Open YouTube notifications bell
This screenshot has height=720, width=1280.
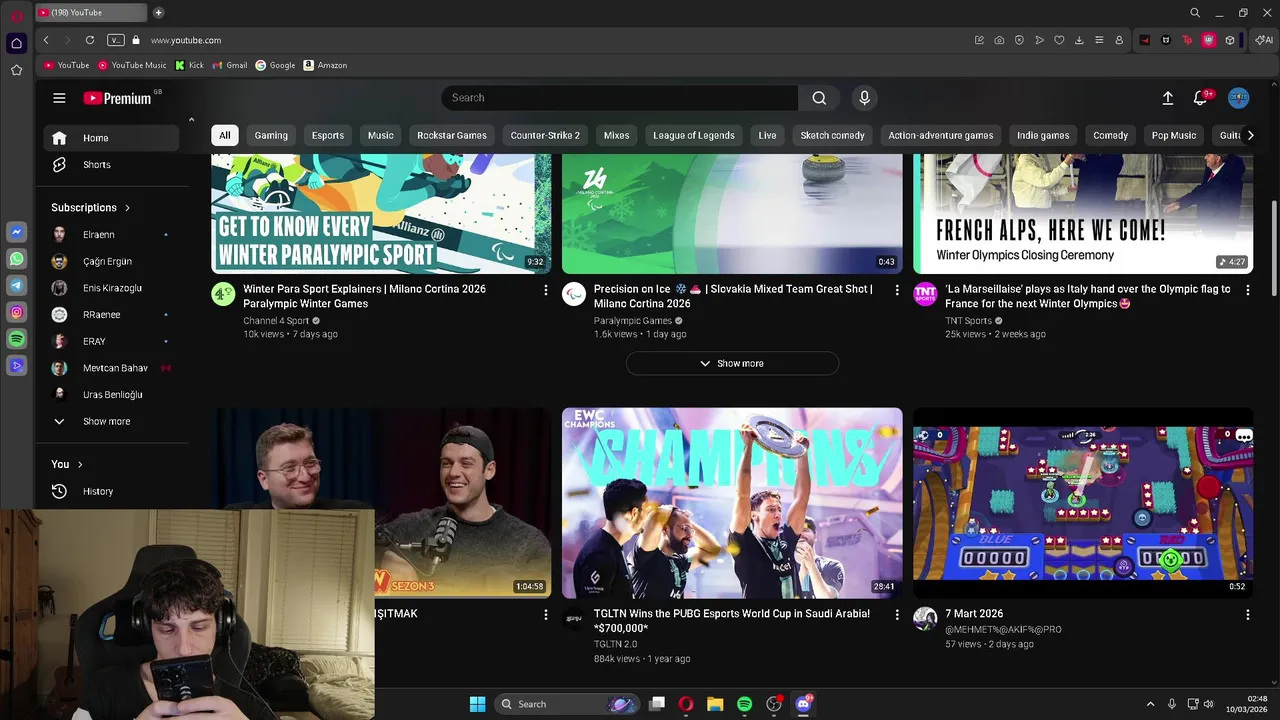(x=1200, y=98)
